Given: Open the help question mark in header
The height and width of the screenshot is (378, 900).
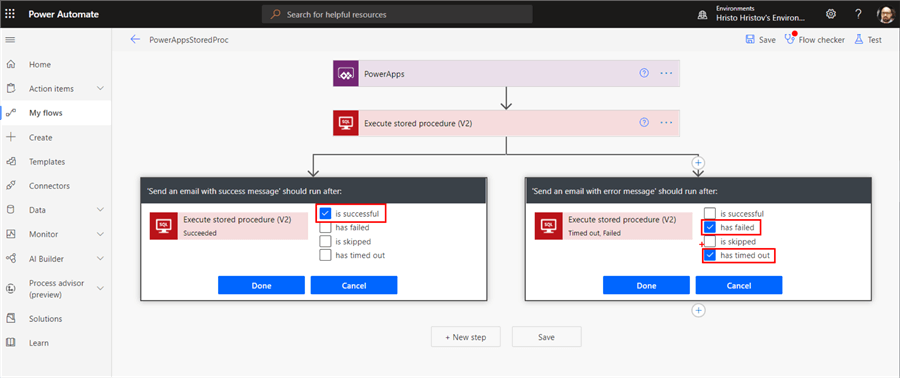Looking at the screenshot, I should [858, 14].
